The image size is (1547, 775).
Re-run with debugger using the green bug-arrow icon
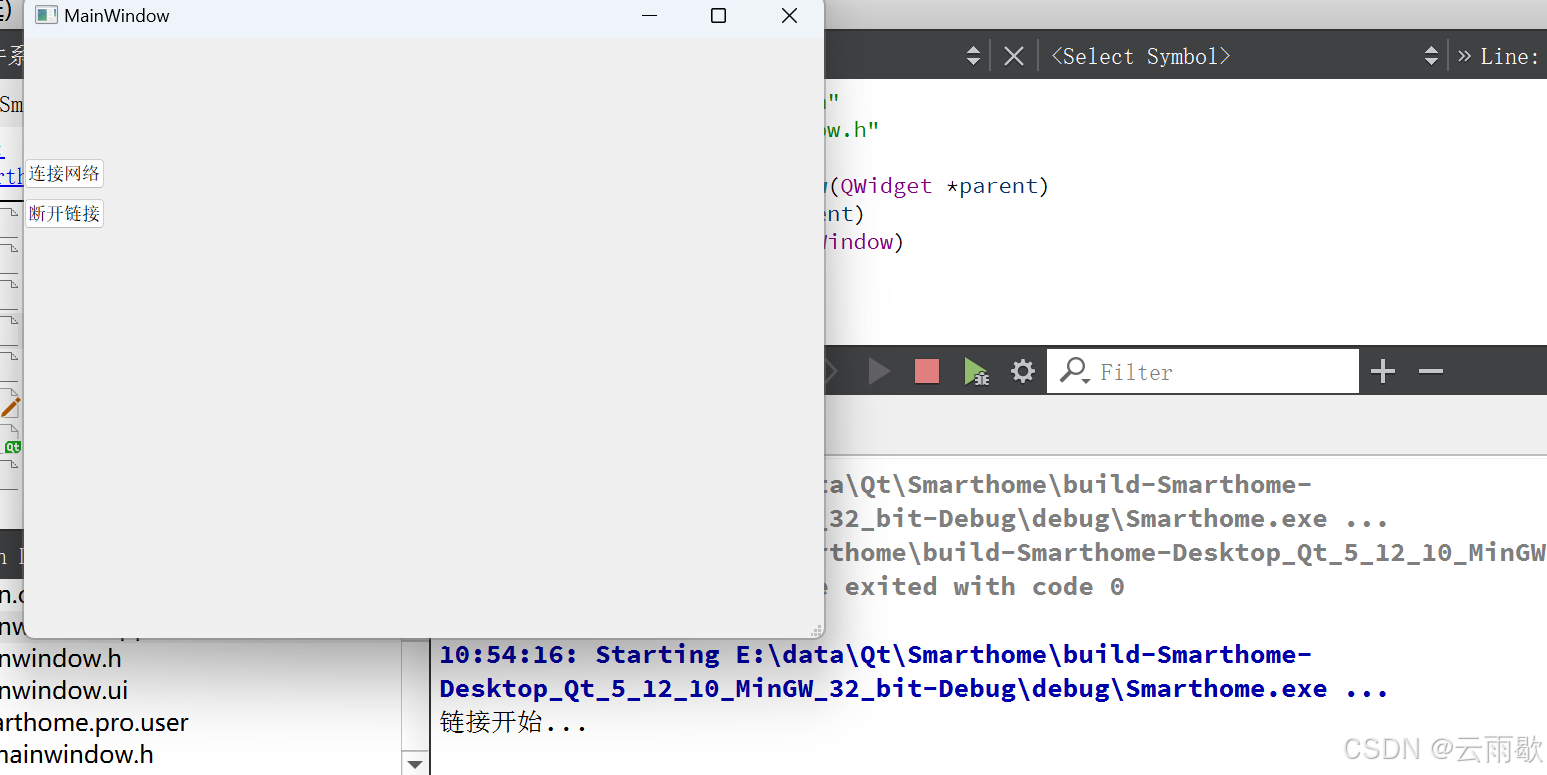976,372
